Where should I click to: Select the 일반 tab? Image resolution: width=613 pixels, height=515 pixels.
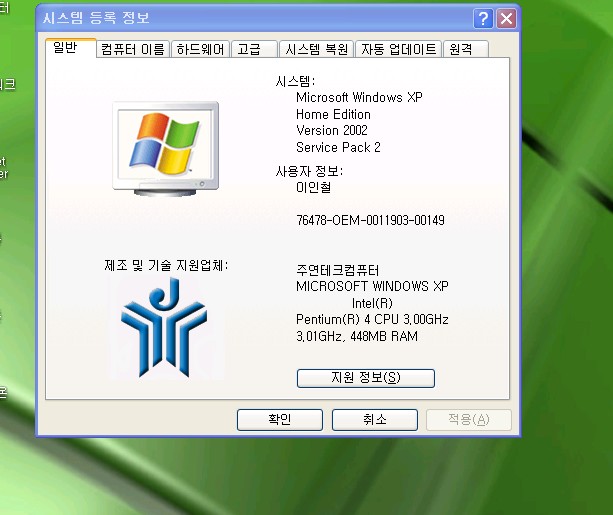click(64, 47)
